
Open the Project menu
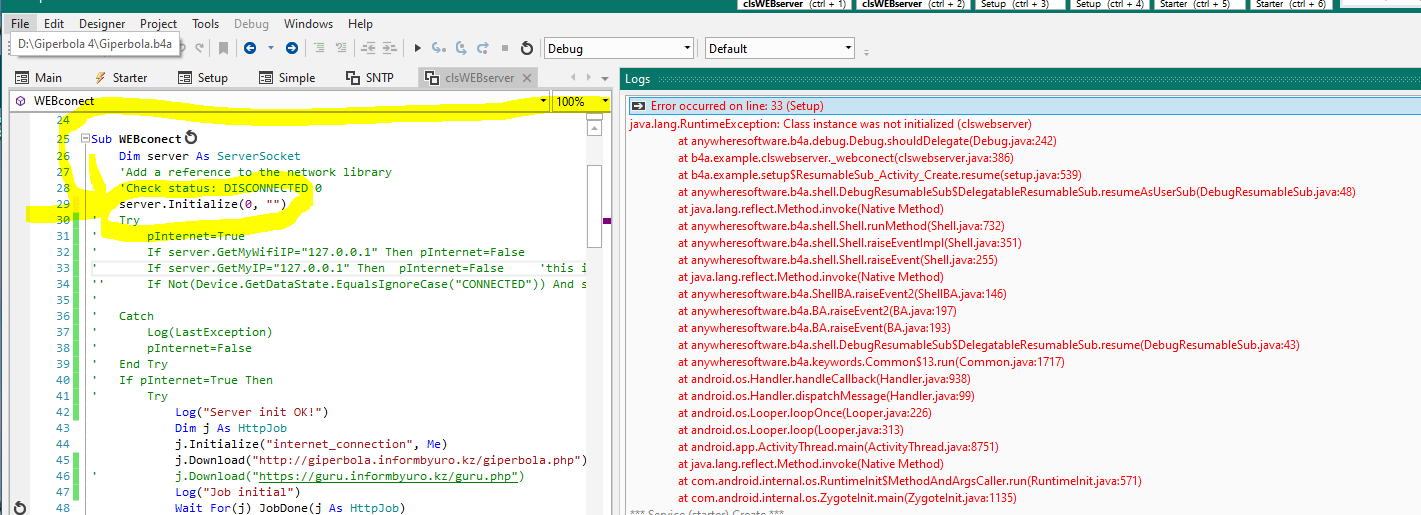(x=158, y=23)
